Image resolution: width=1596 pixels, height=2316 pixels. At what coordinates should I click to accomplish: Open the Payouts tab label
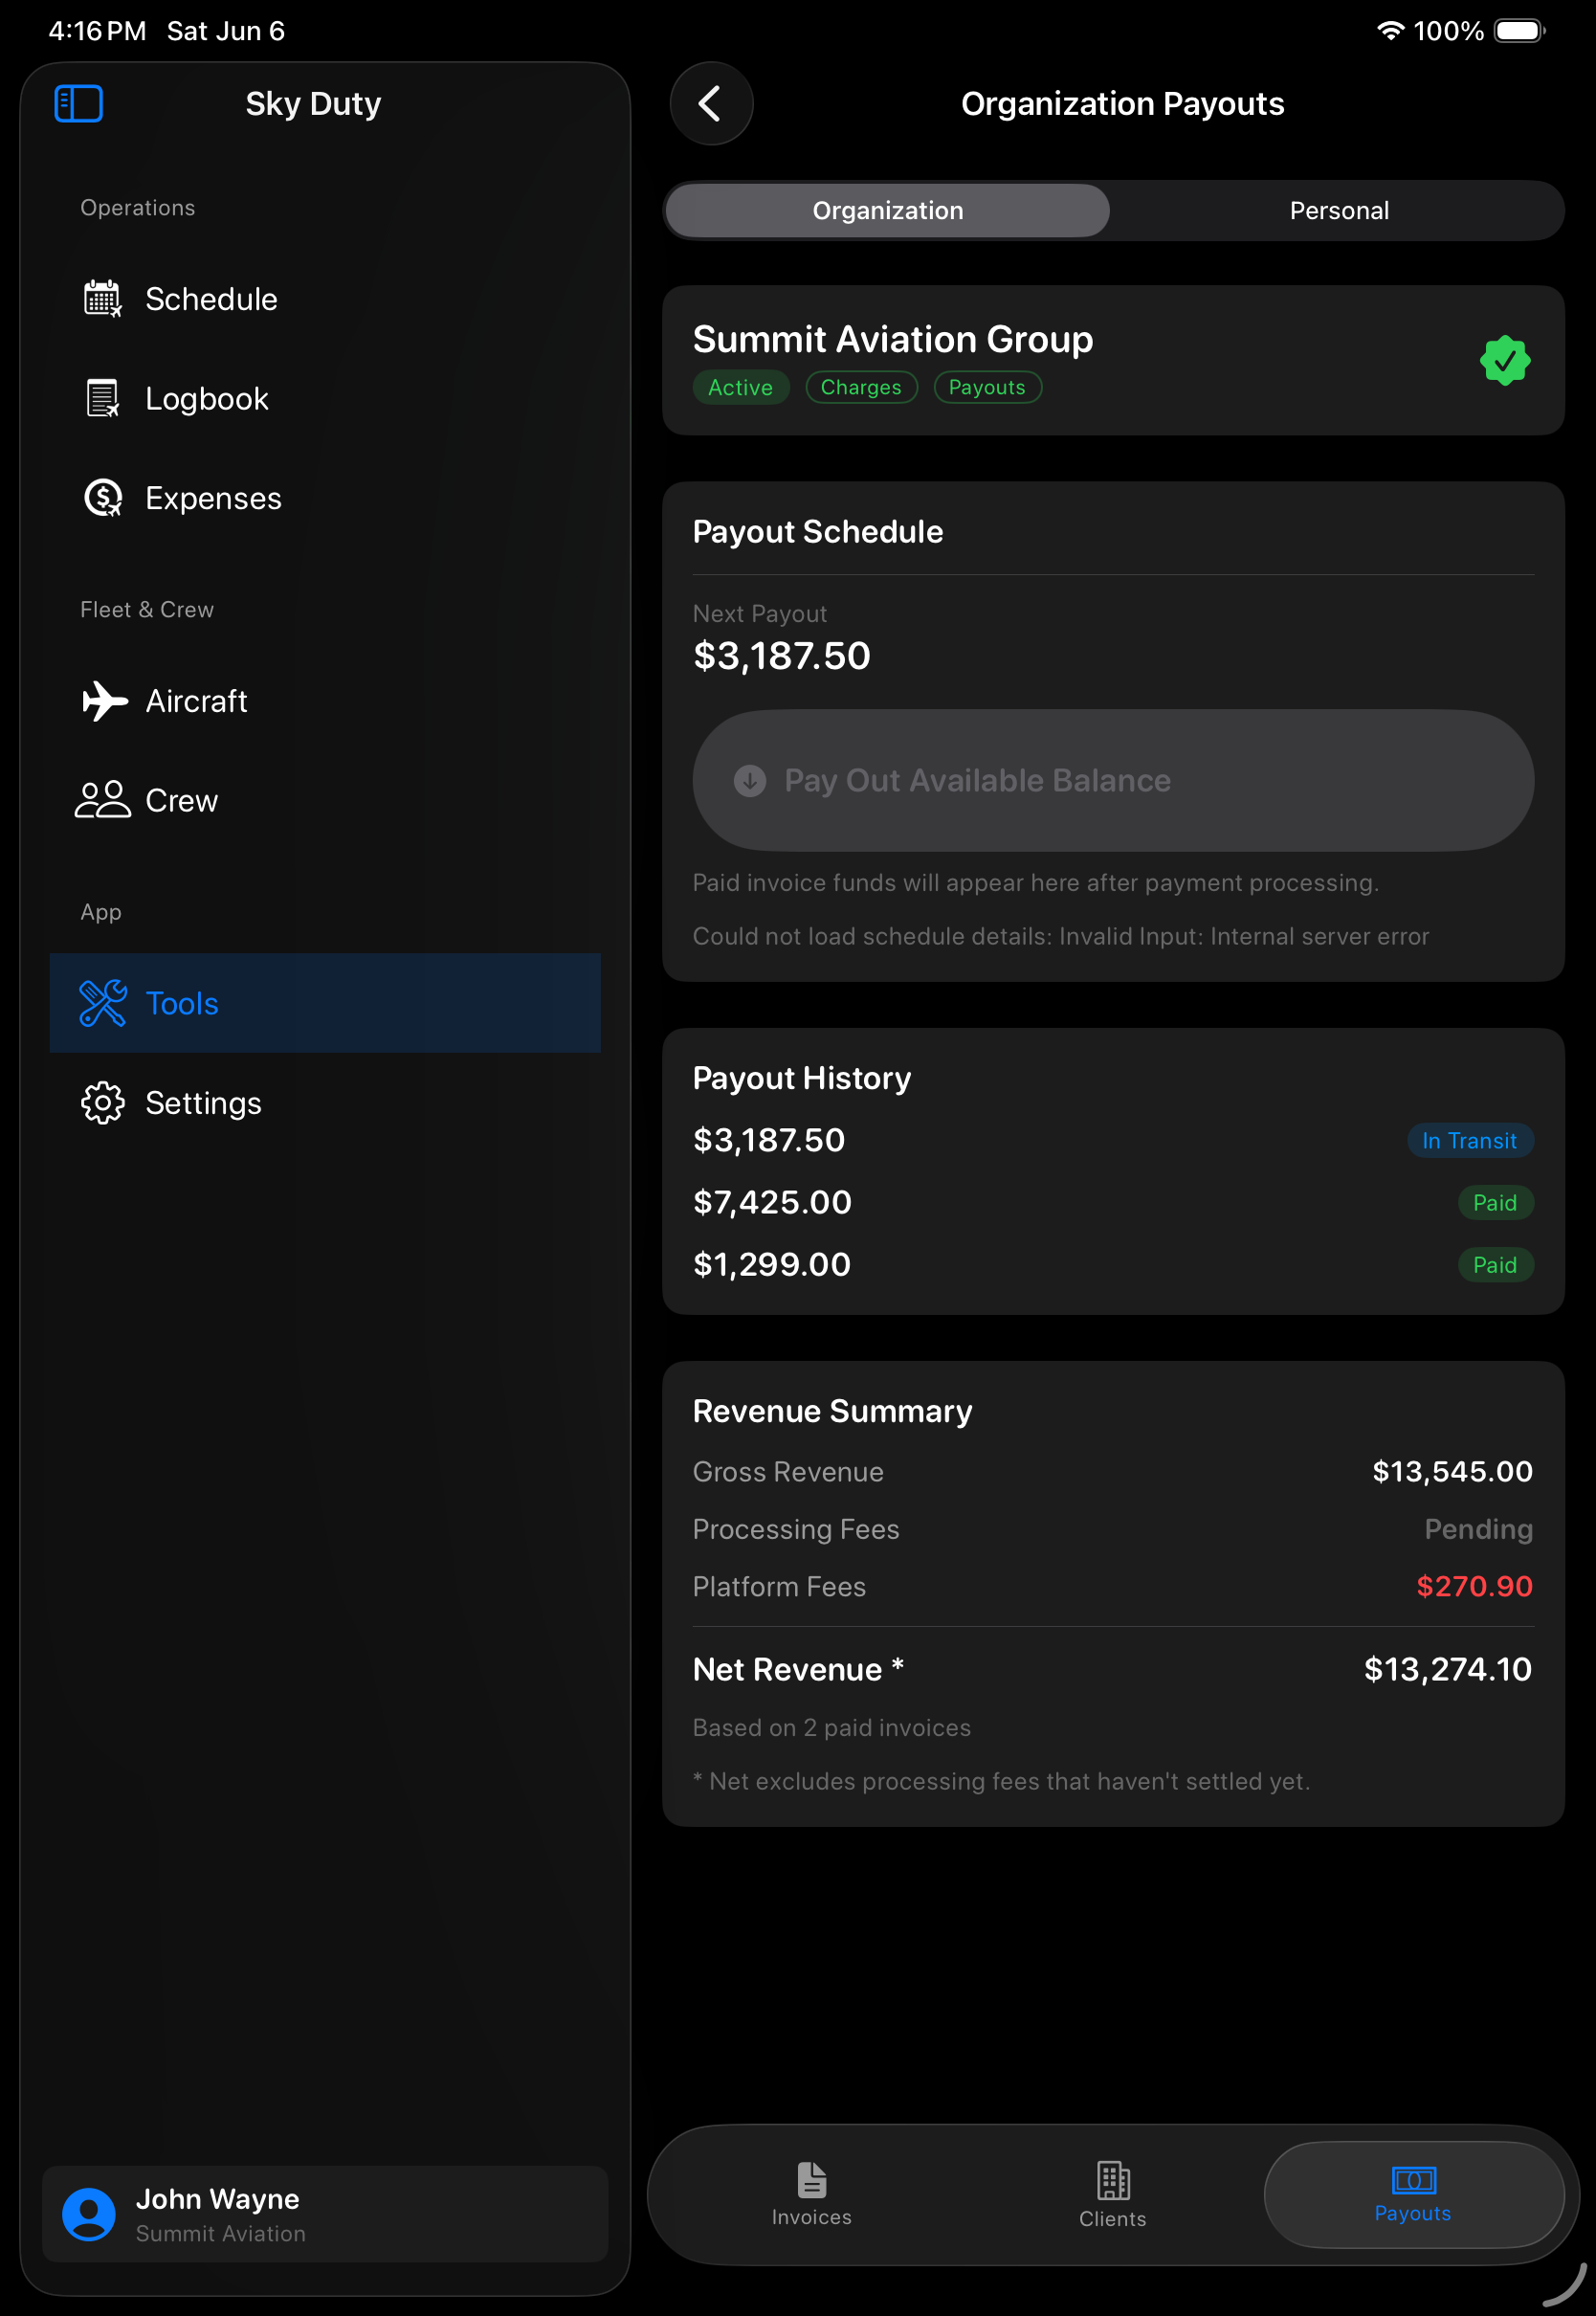(x=1412, y=2214)
